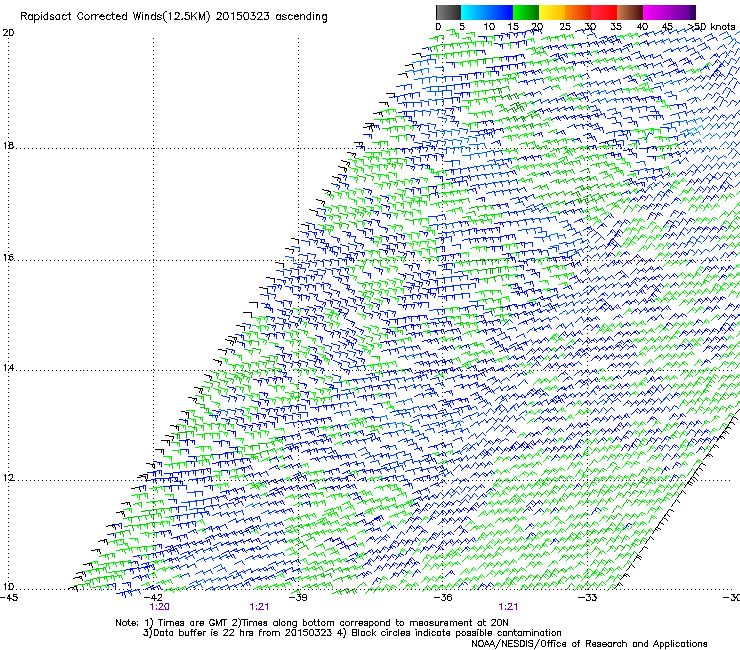740x650 pixels.
Task: Click legend tick label '25'
Action: (x=565, y=27)
